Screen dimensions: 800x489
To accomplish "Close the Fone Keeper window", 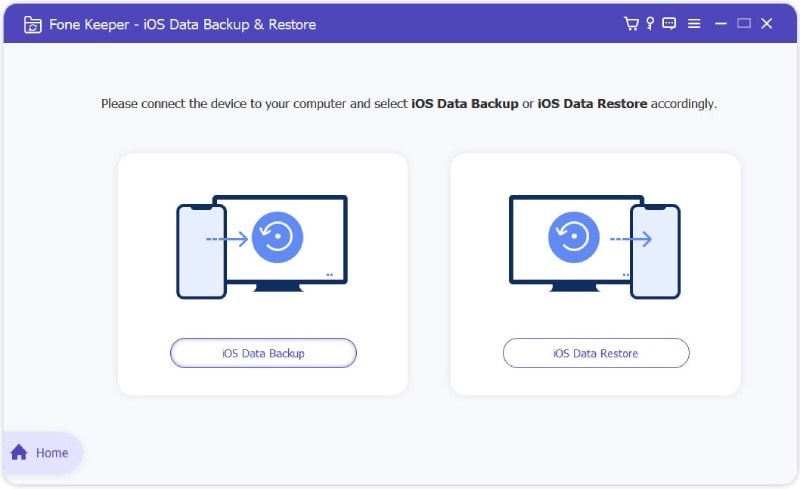I will (x=766, y=23).
